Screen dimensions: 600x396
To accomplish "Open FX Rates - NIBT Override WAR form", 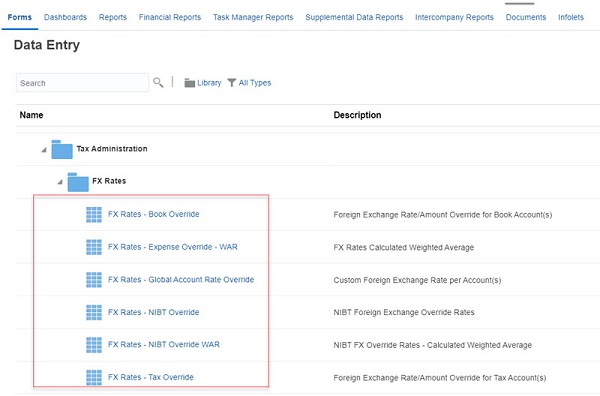I will click(x=164, y=344).
